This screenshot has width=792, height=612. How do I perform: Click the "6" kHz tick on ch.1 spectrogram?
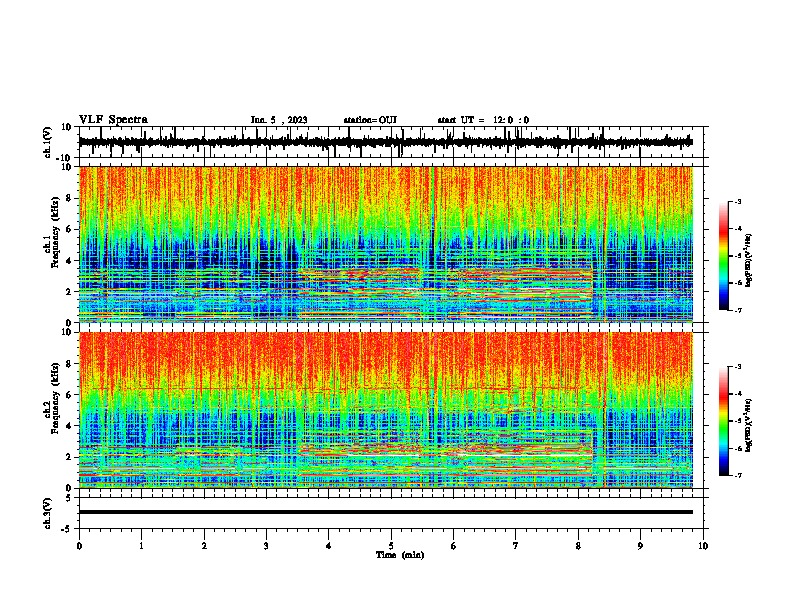(70, 230)
